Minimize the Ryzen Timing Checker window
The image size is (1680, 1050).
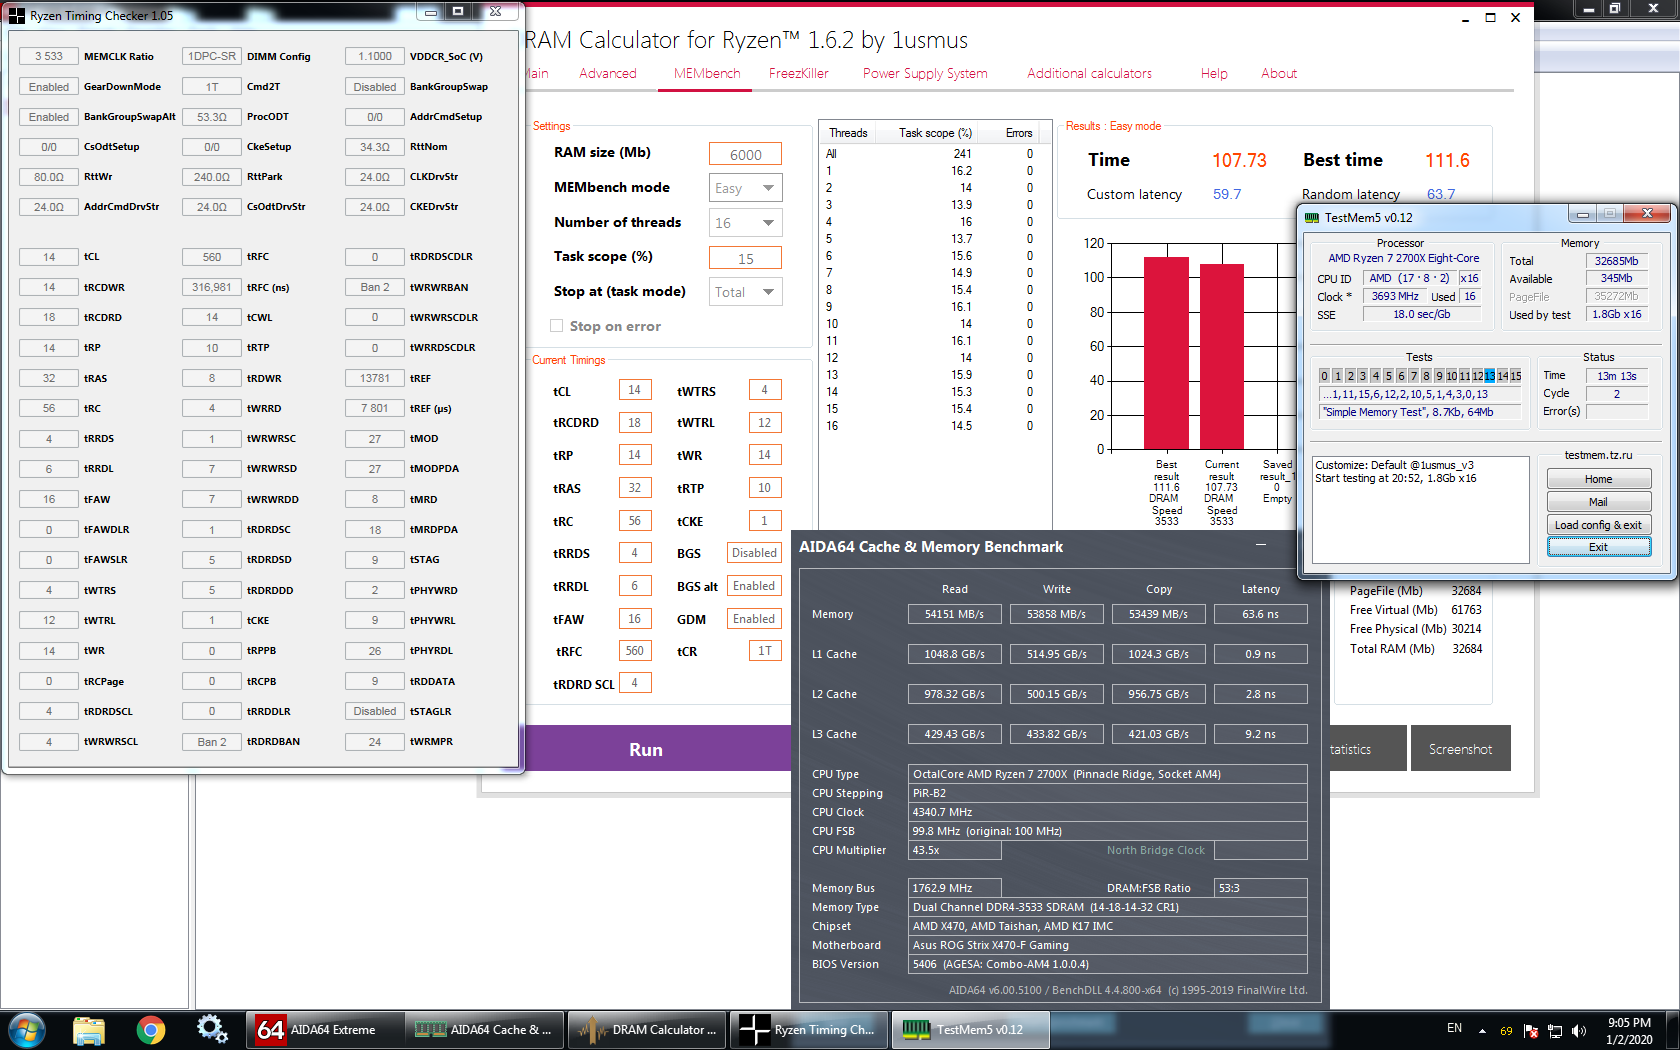point(431,12)
